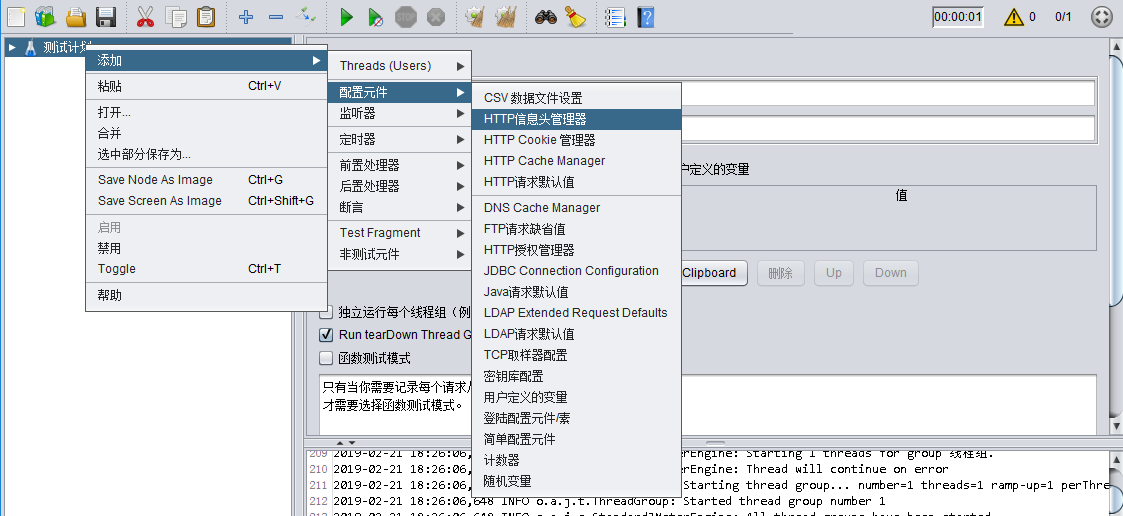Choose CSV 数据文件设置 menu item
The height and width of the screenshot is (516, 1123).
pos(576,98)
